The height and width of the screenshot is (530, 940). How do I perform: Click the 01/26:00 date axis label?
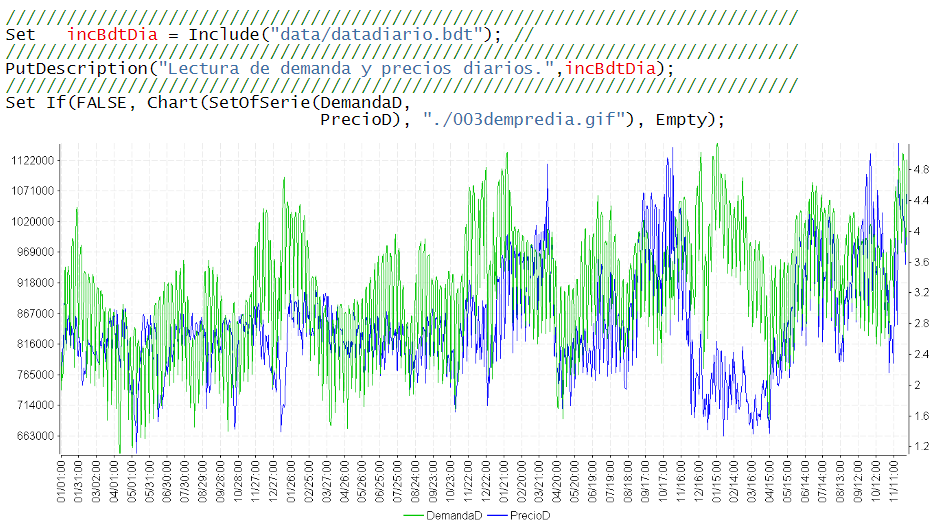(291, 481)
